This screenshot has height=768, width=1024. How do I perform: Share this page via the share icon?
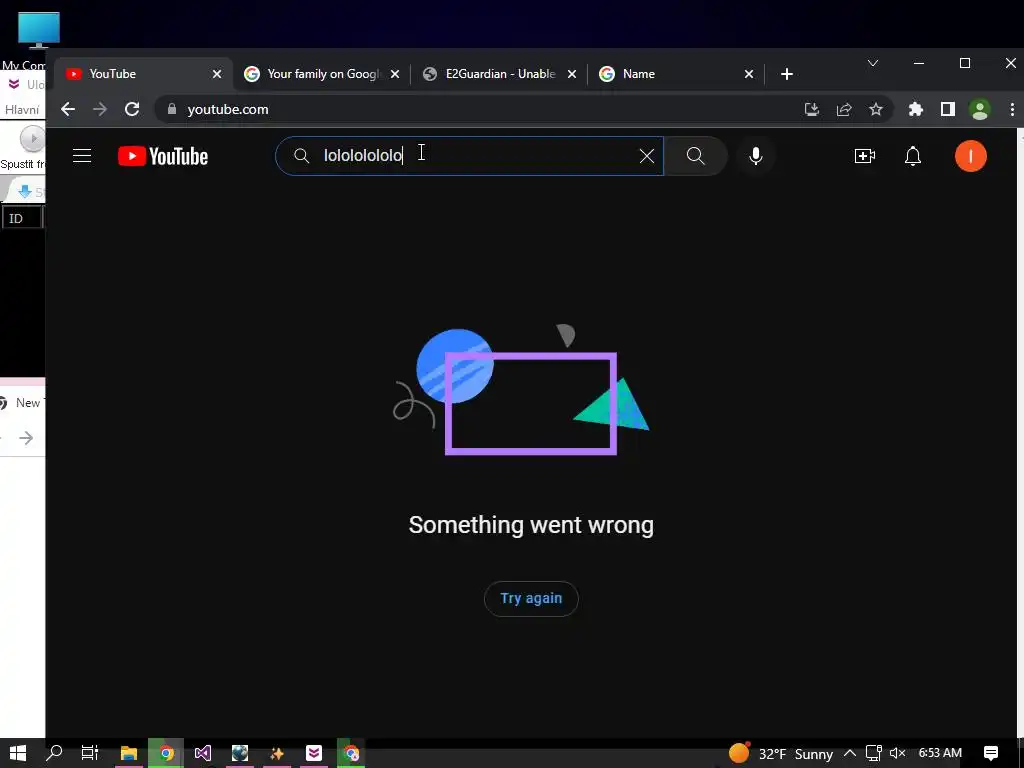844,109
